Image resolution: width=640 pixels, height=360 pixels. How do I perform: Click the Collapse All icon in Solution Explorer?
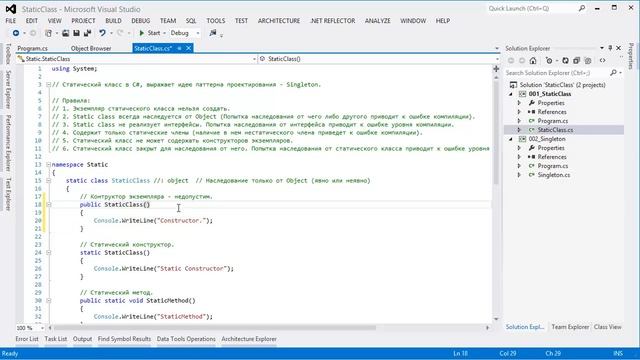coord(576,60)
